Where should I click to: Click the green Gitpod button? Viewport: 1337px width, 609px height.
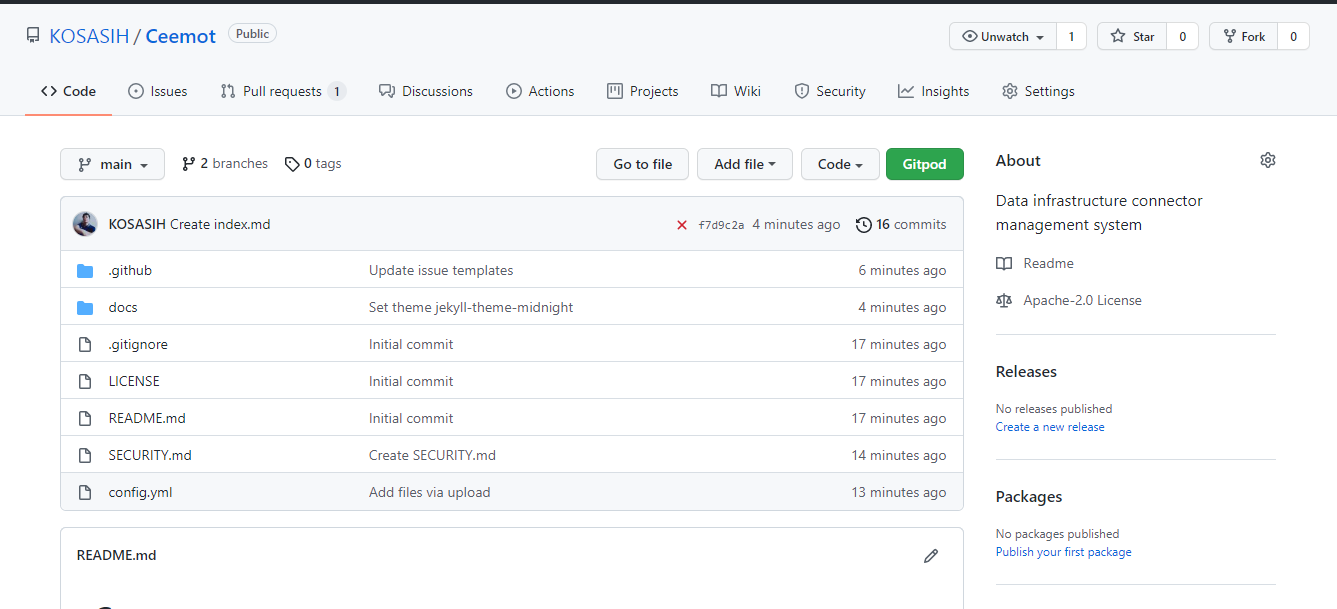925,164
